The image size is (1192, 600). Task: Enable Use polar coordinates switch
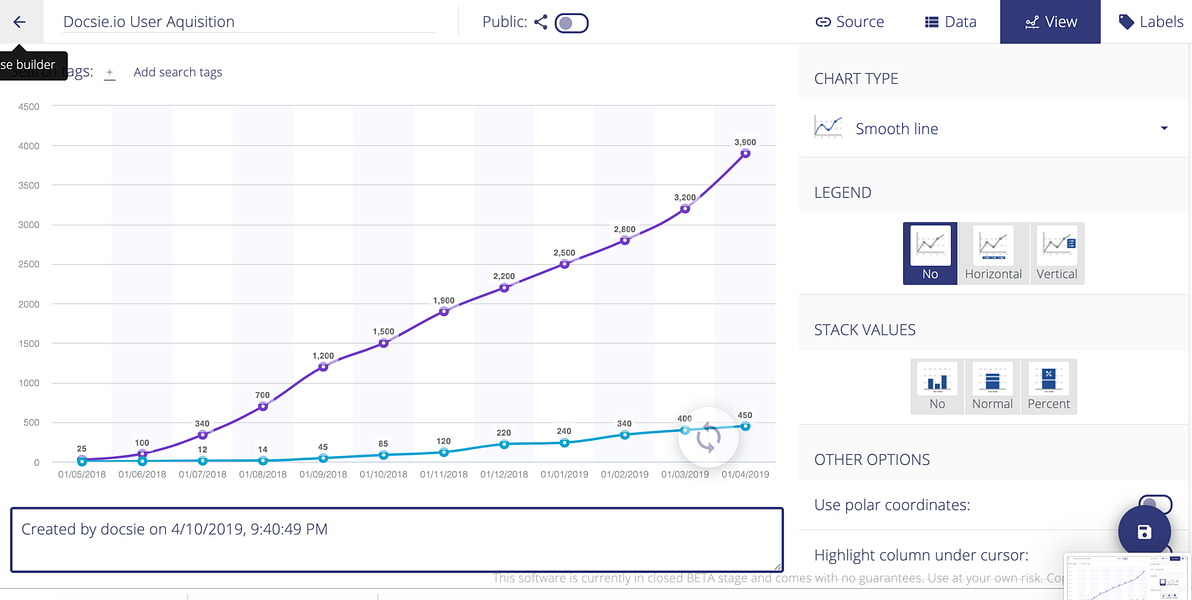pyautogui.click(x=1155, y=504)
